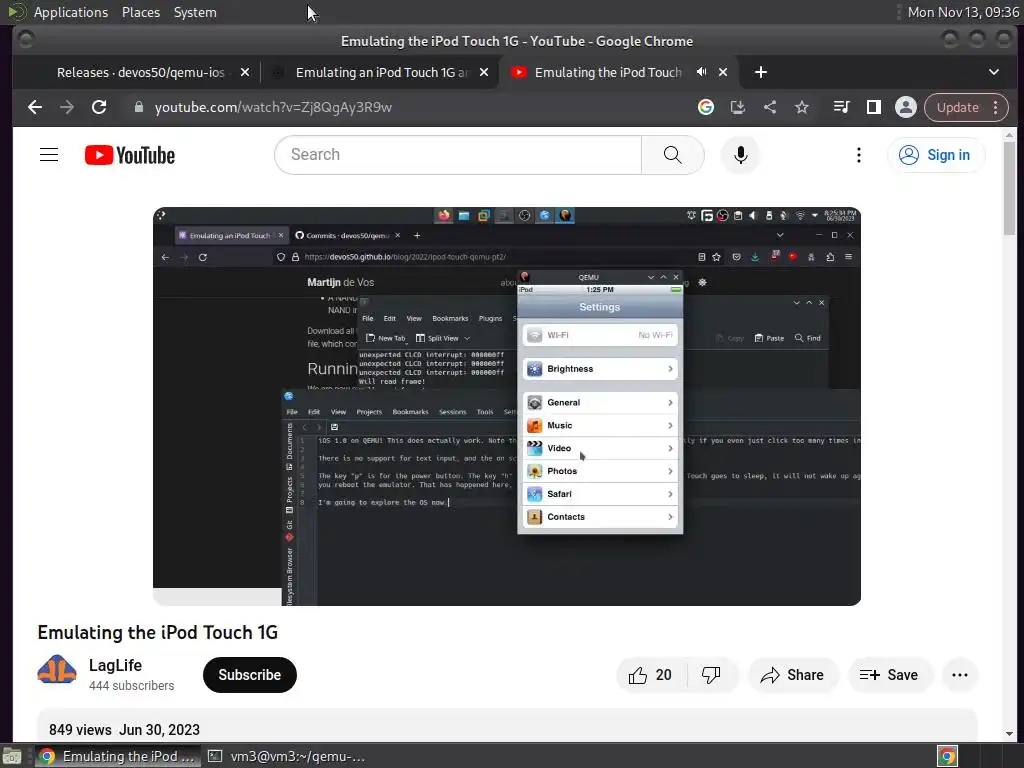Click the Chrome forward arrow
Image resolution: width=1024 pixels, height=768 pixels.
point(67,107)
